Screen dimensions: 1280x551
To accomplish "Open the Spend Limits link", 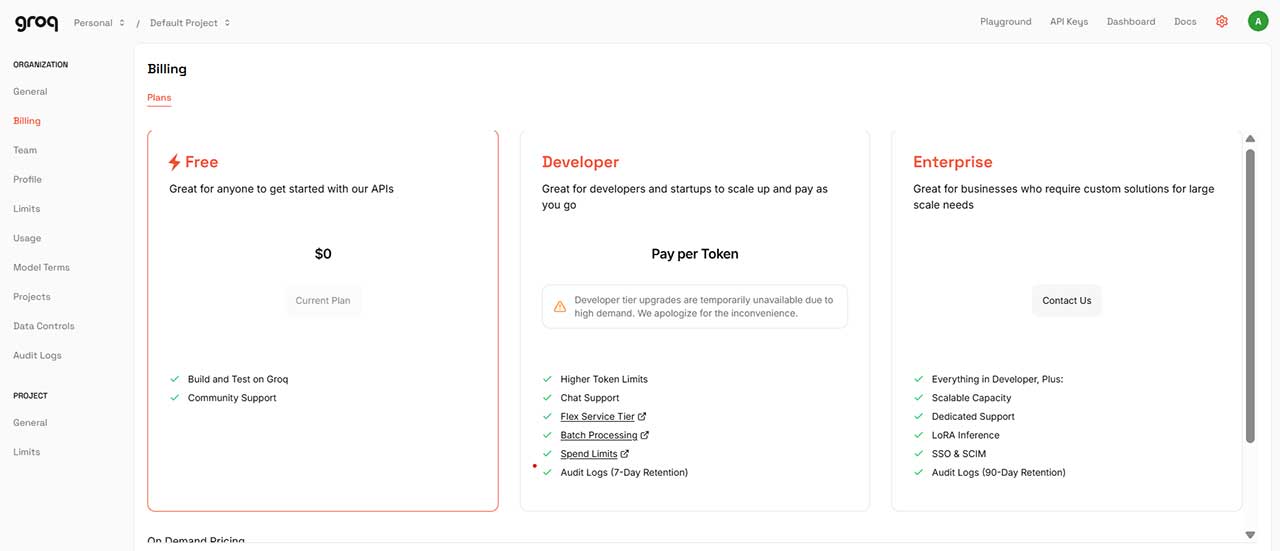I will pos(589,454).
